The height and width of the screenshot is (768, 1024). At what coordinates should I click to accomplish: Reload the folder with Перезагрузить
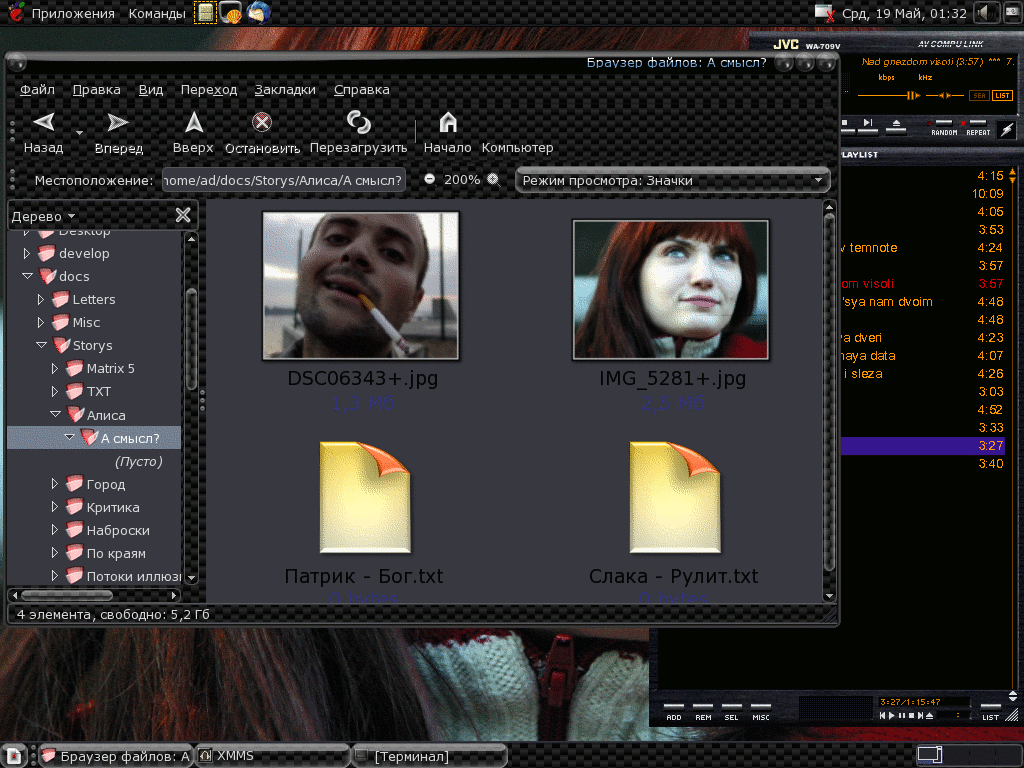click(x=358, y=123)
